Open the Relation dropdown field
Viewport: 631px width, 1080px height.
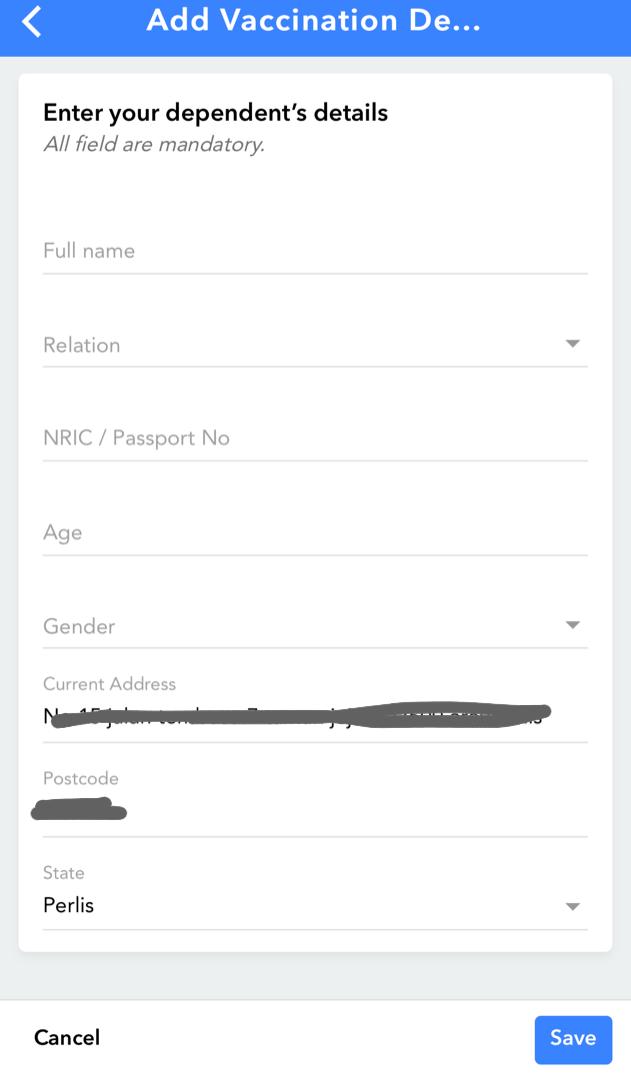pyautogui.click(x=300, y=345)
